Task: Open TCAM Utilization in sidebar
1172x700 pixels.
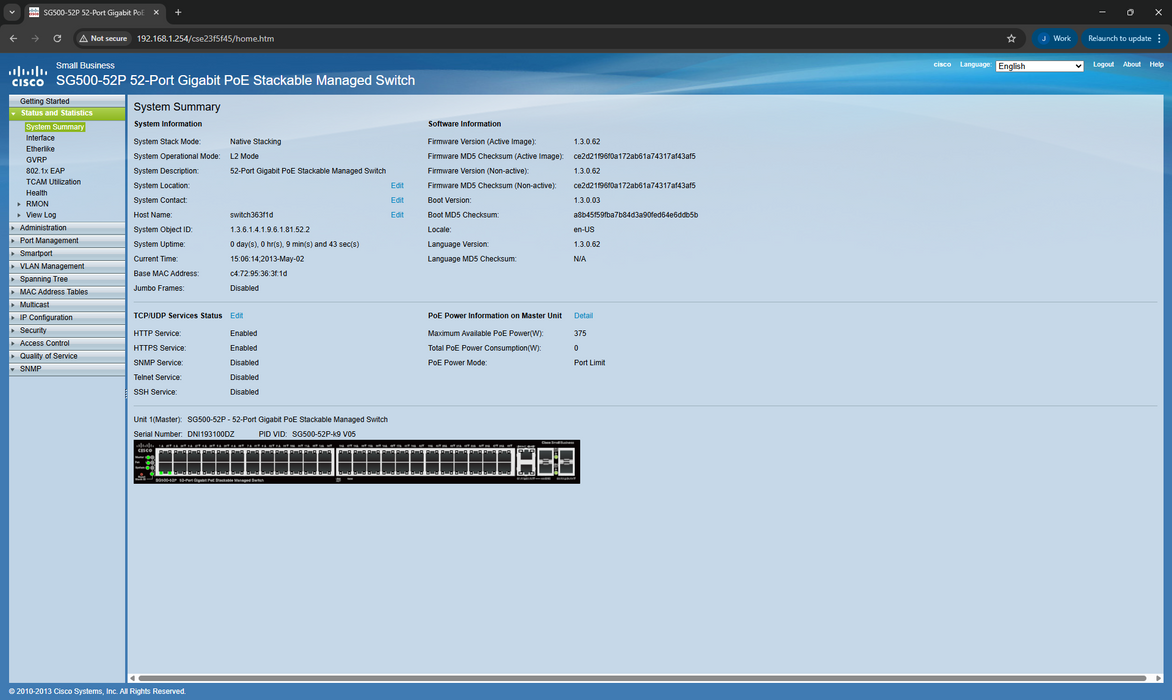Action: (53, 182)
